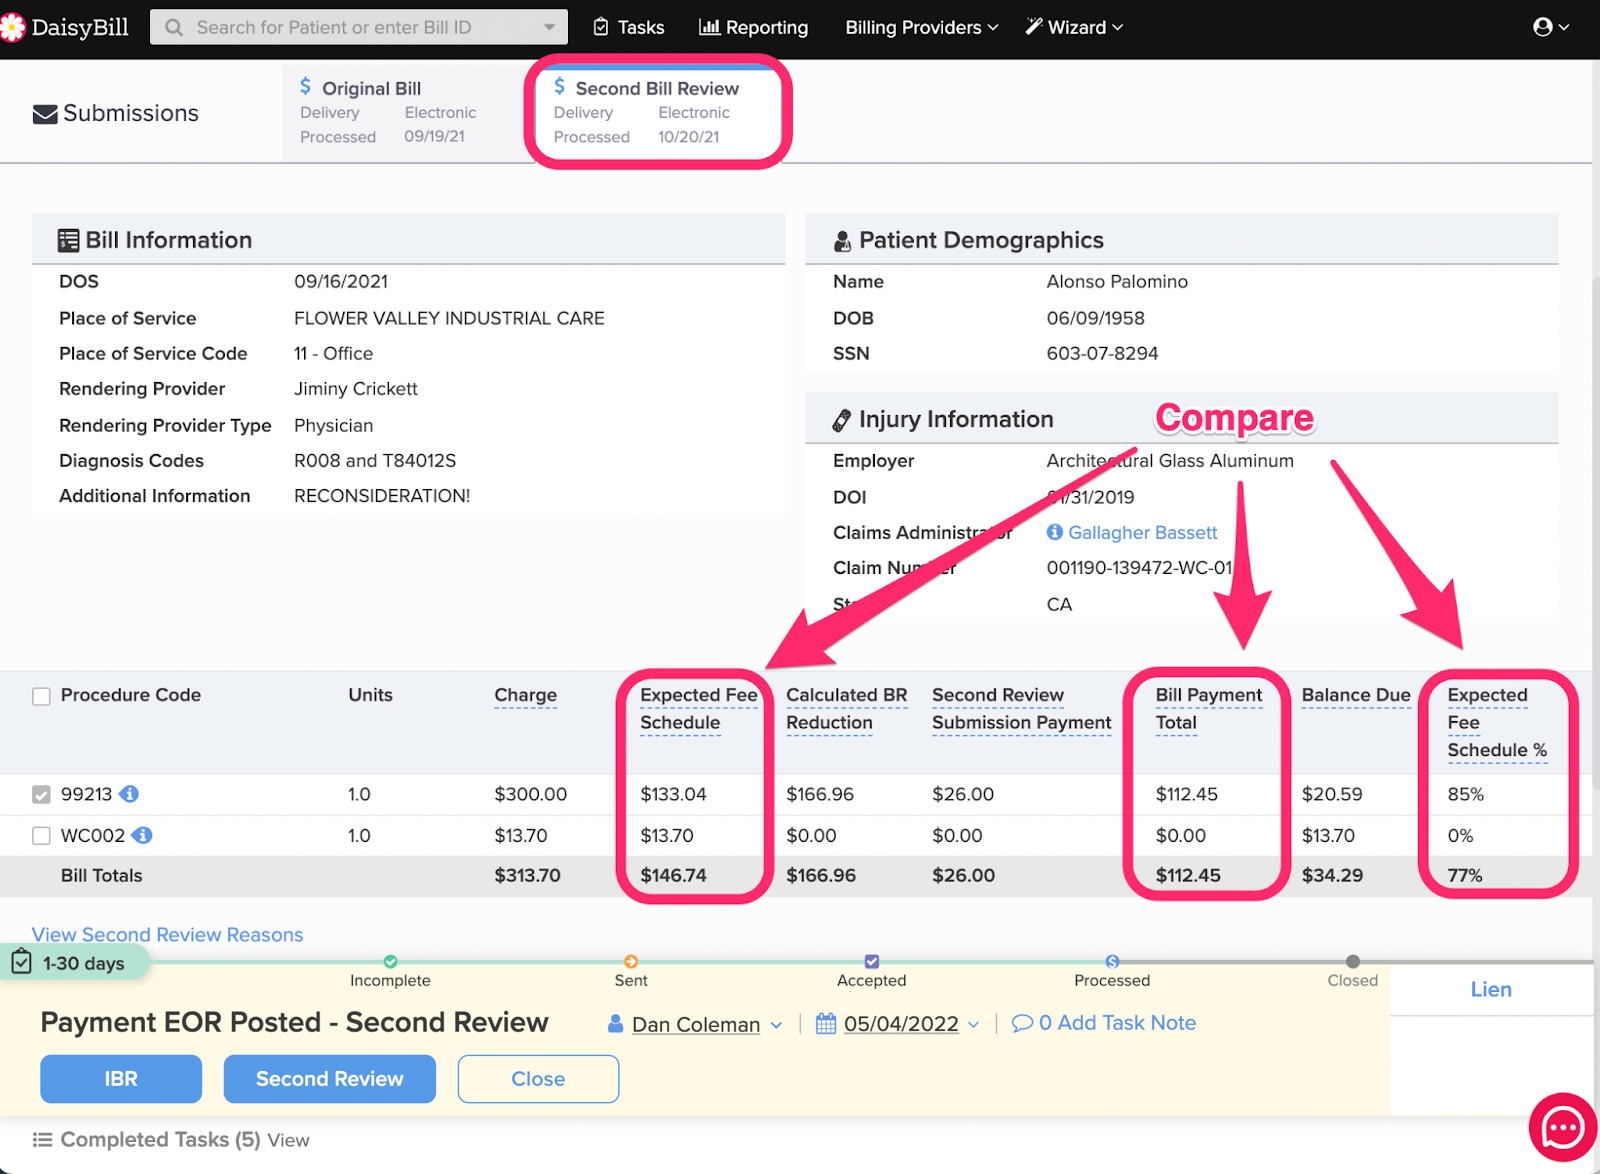Open the chat bubble in bottom right corner
The height and width of the screenshot is (1174, 1600).
(1562, 1128)
